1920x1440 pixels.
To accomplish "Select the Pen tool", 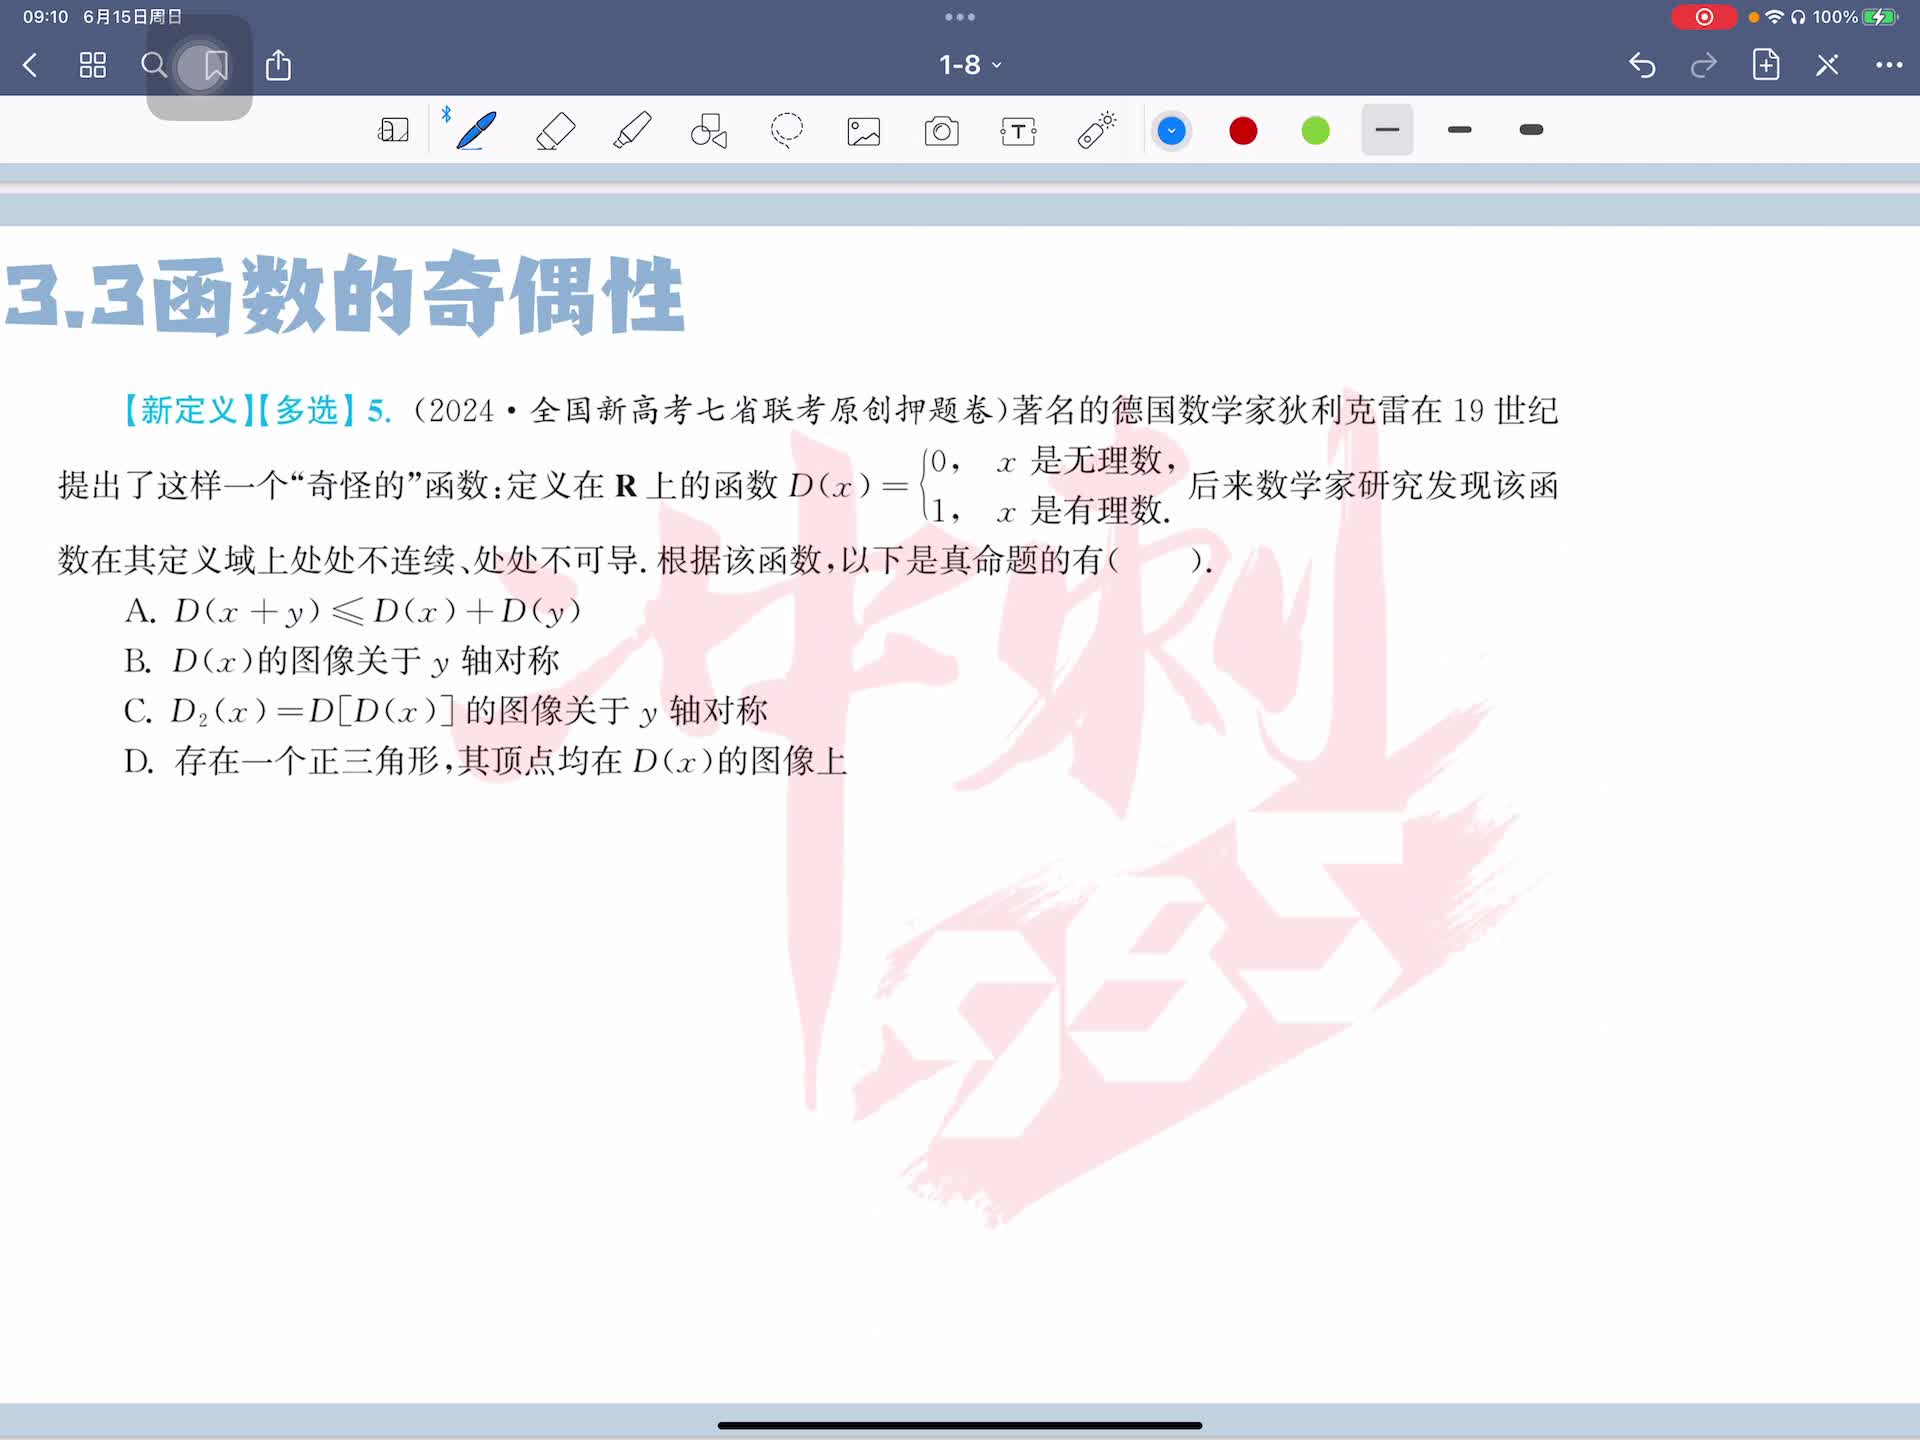I will (476, 131).
